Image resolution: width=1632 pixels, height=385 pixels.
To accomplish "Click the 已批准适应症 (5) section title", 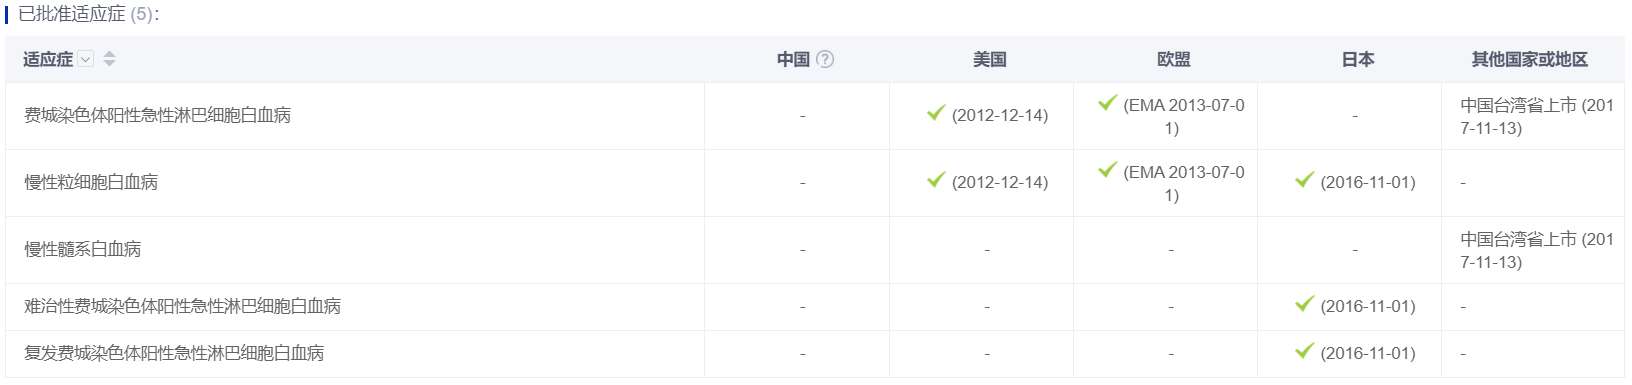I will (88, 14).
